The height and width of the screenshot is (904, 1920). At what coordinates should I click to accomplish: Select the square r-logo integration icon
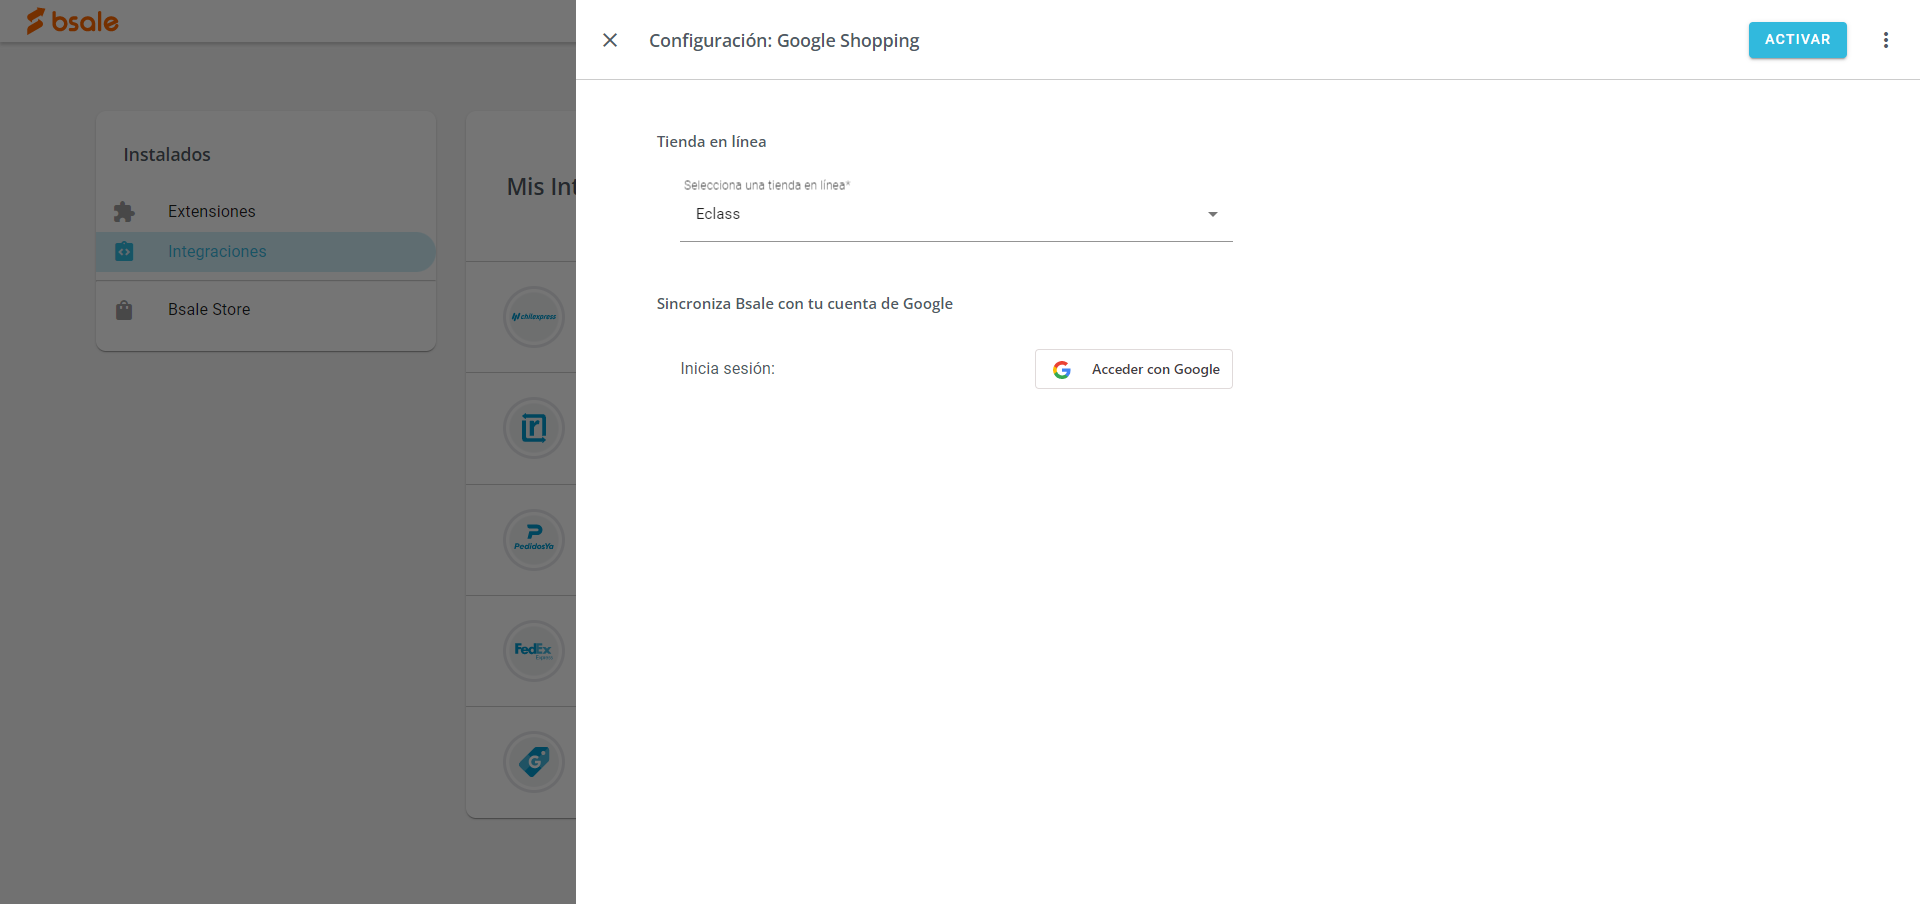(x=534, y=428)
